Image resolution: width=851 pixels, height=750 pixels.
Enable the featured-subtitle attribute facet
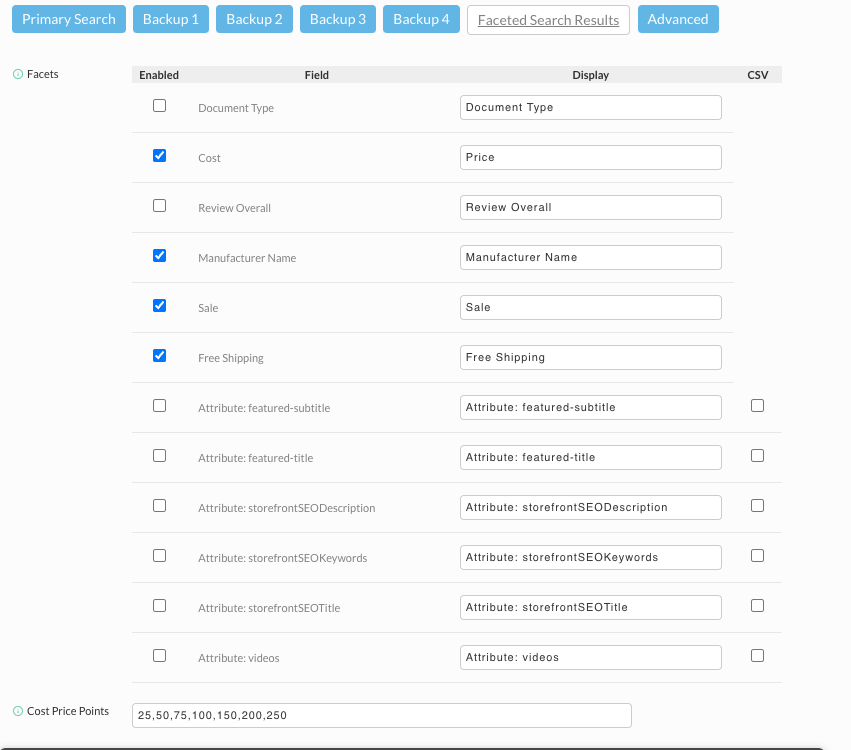point(160,406)
